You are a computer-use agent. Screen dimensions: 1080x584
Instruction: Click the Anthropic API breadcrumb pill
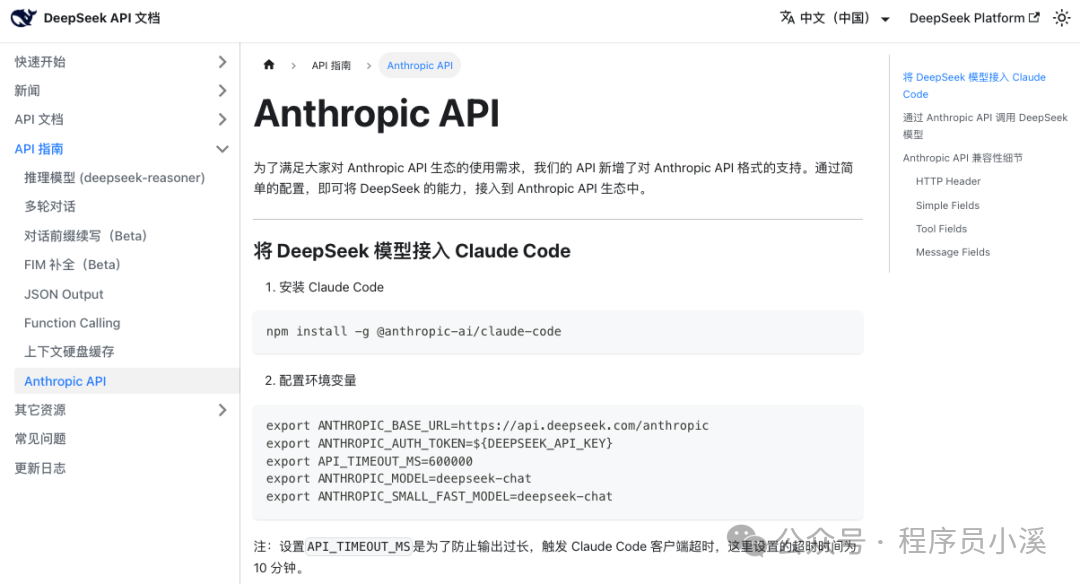419,65
